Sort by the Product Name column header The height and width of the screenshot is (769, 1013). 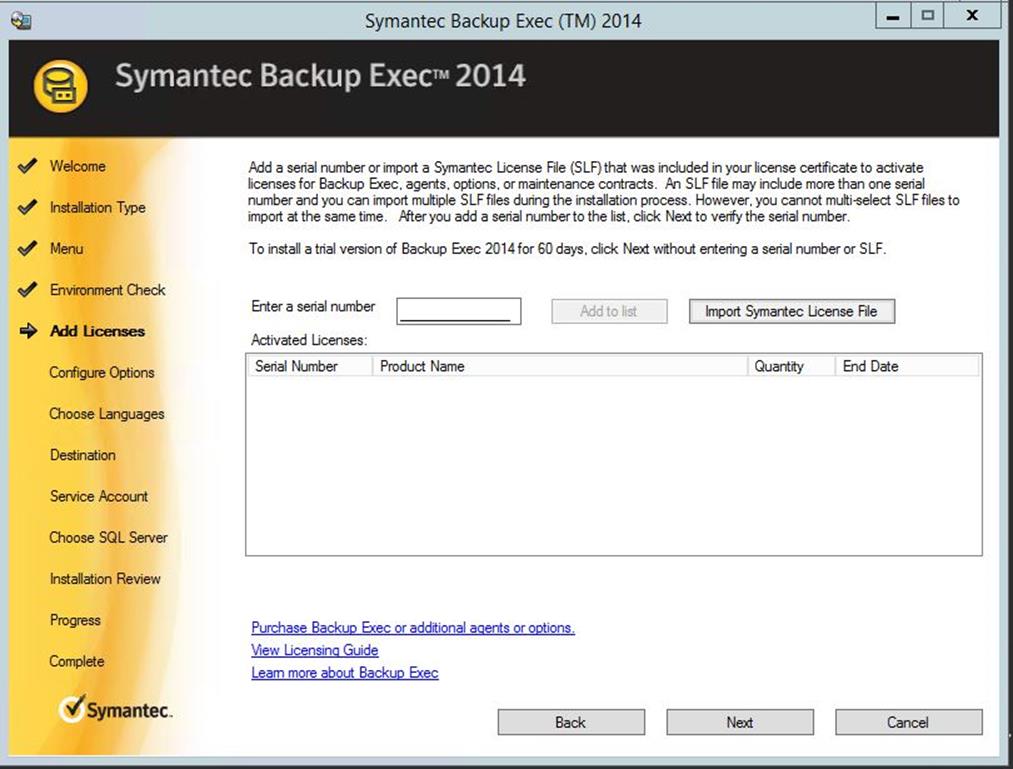click(560, 366)
